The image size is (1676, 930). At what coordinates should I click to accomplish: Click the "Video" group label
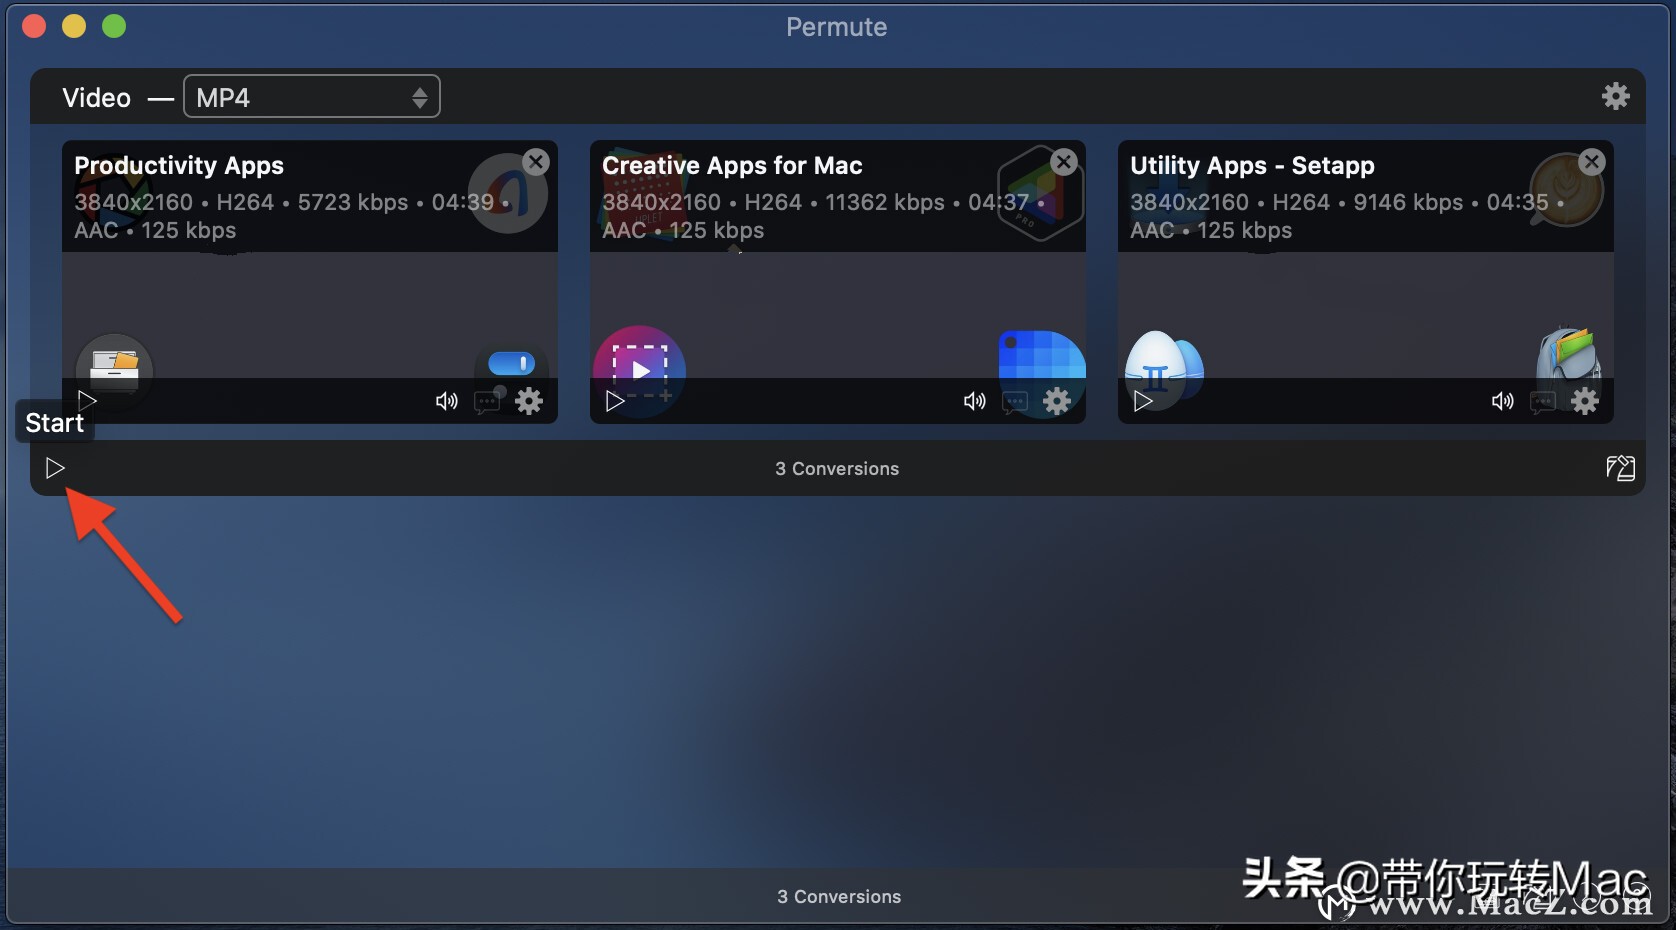[x=97, y=98]
